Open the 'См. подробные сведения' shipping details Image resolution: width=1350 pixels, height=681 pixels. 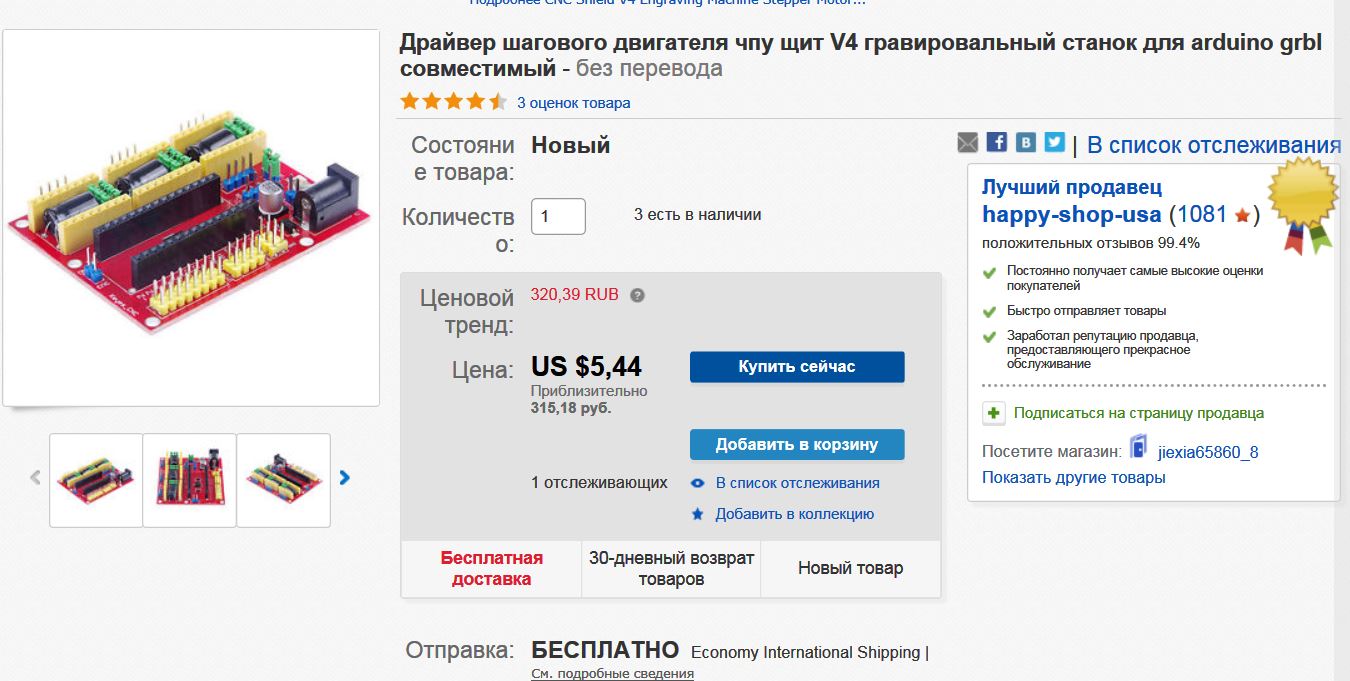coord(612,673)
